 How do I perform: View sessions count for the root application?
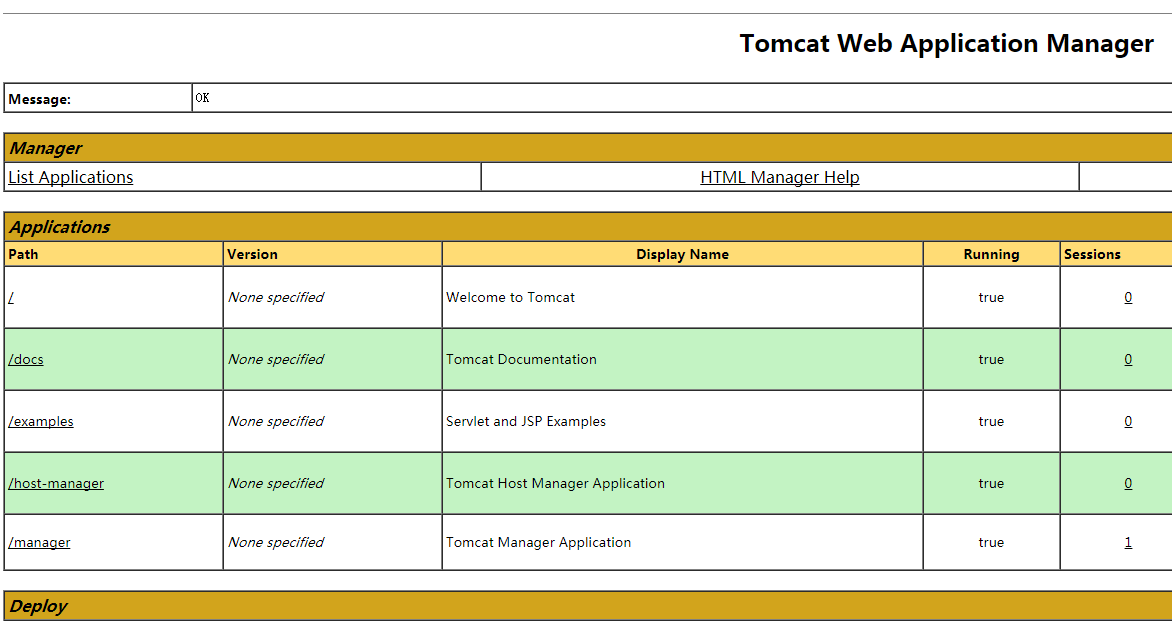tap(1128, 297)
